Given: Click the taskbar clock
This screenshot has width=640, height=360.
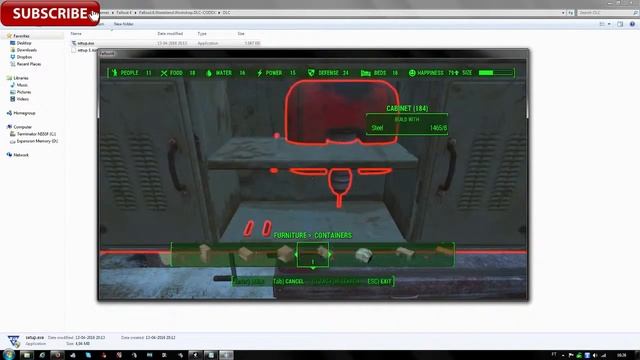Looking at the screenshot, I should pyautogui.click(x=622, y=356).
